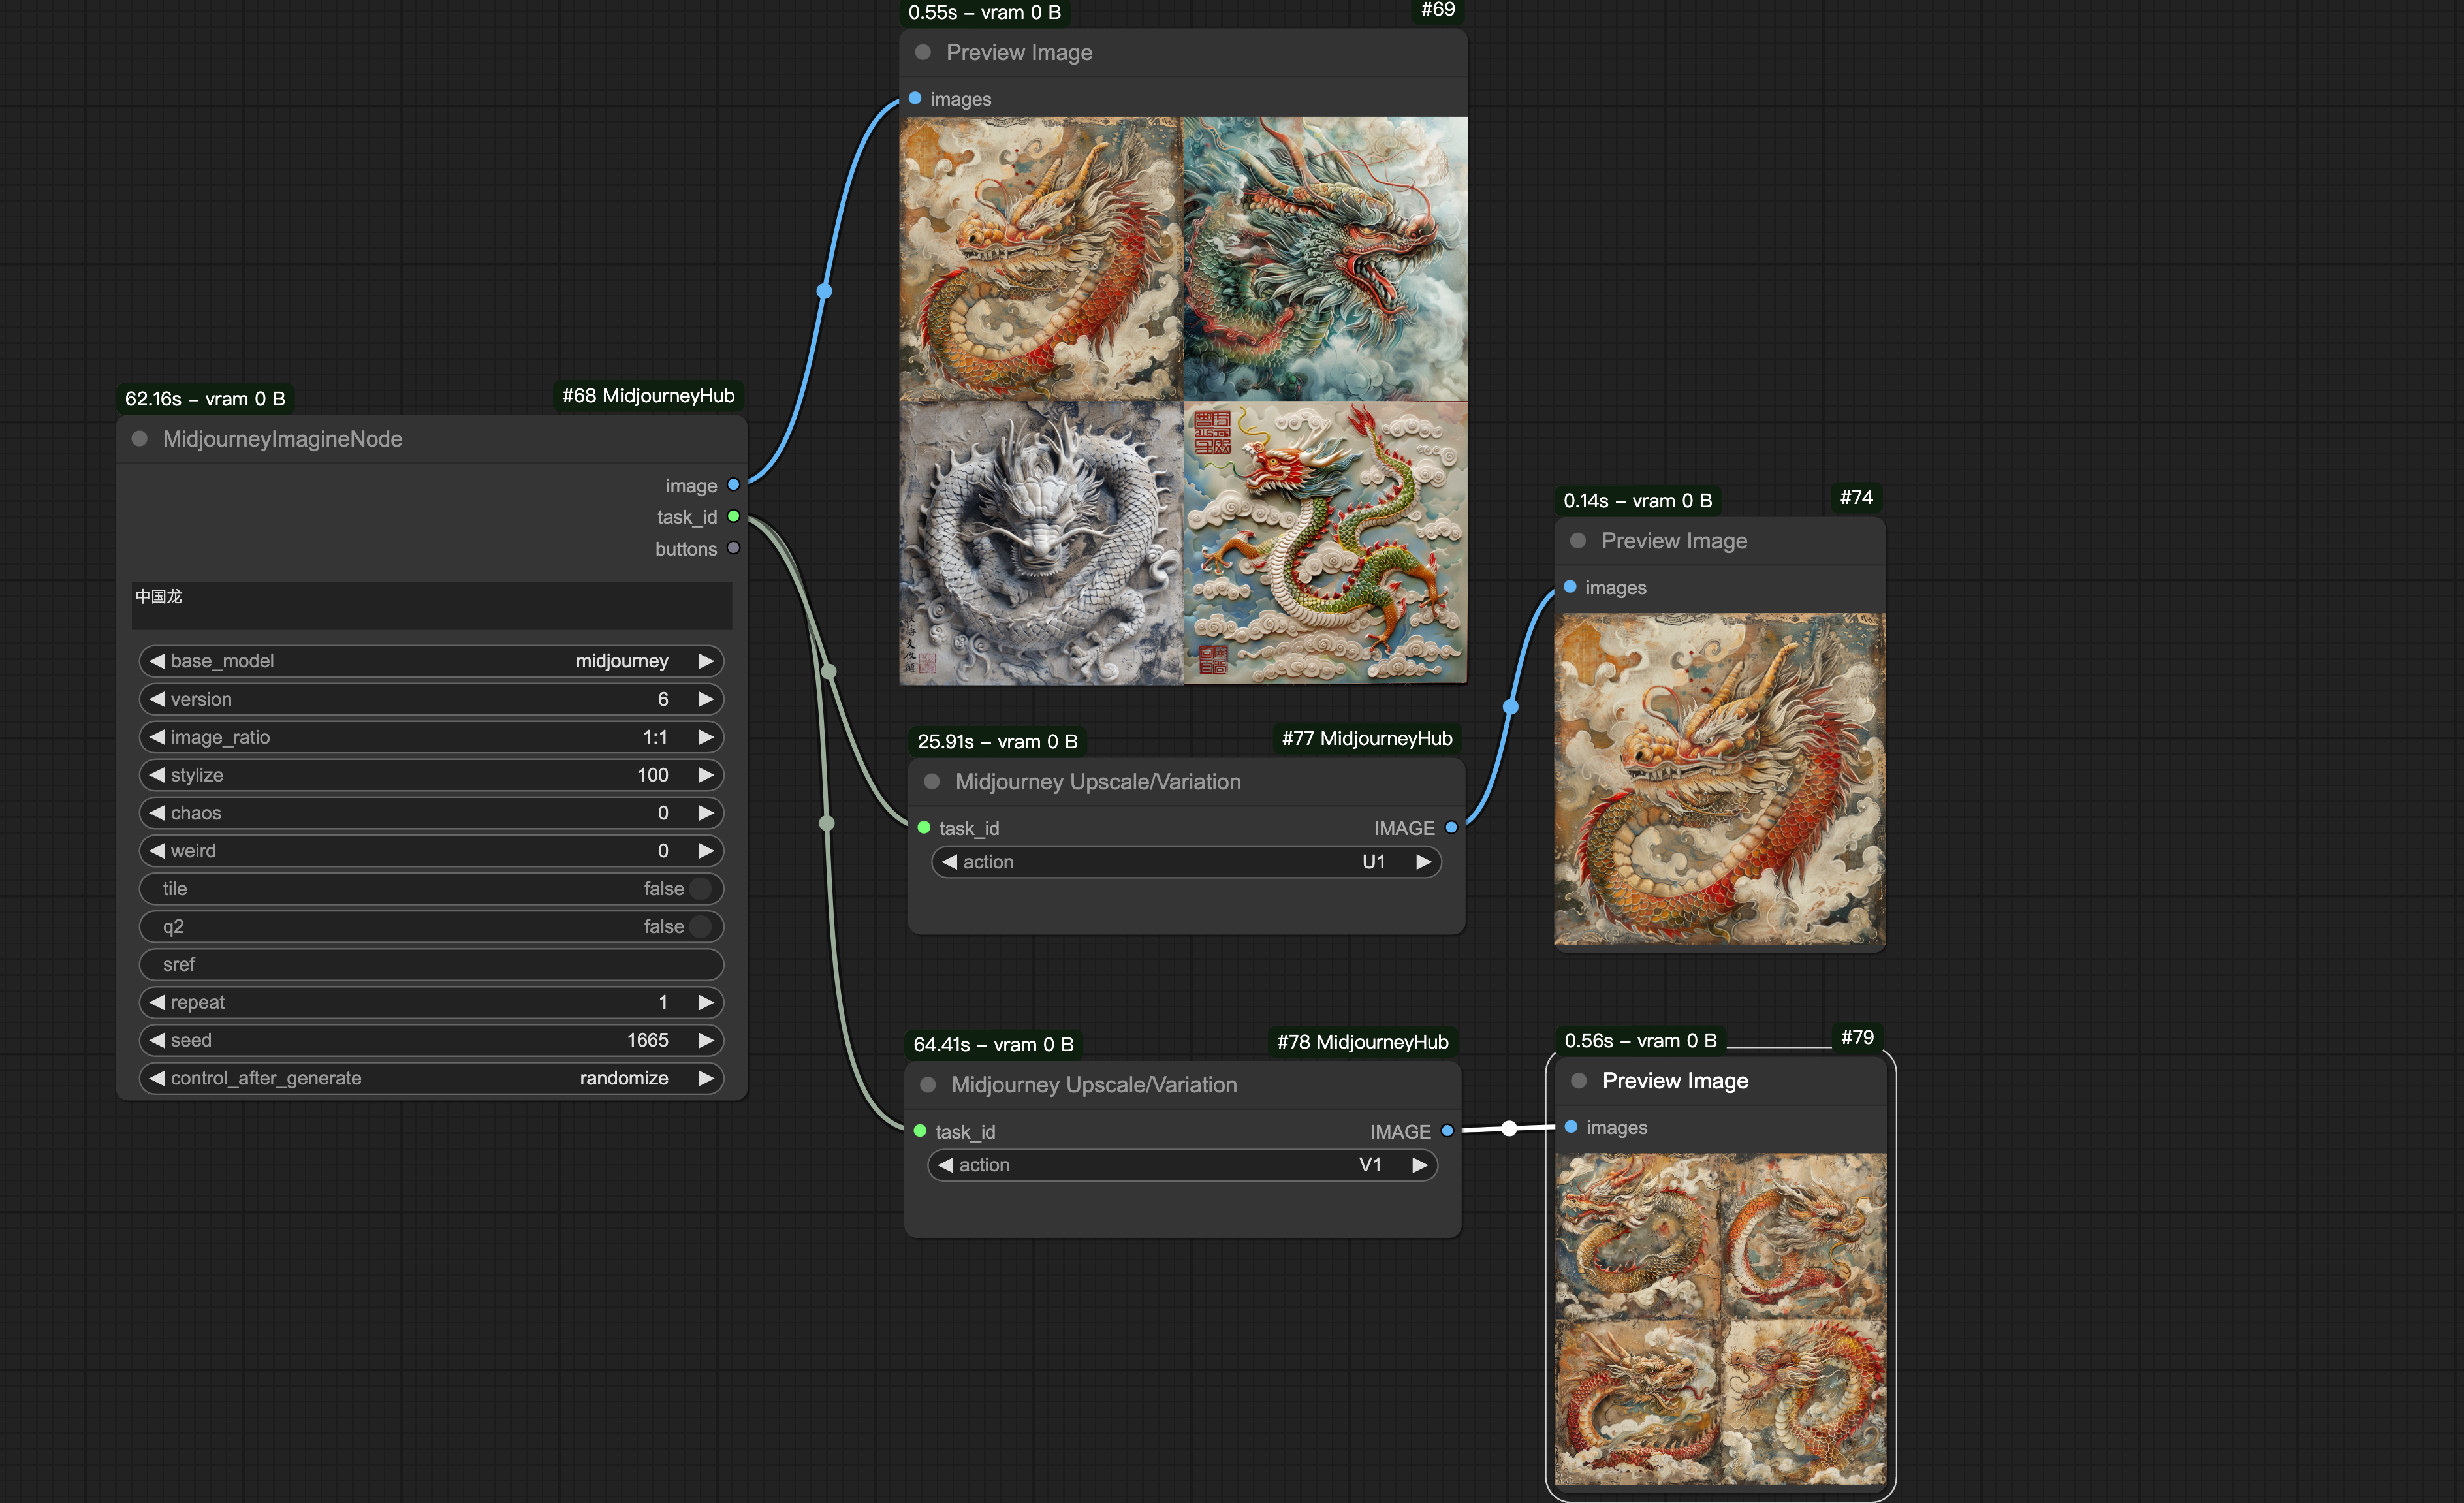Increase the version value with right arrow
Viewport: 2464px width, 1503px height.
pyautogui.click(x=706, y=699)
